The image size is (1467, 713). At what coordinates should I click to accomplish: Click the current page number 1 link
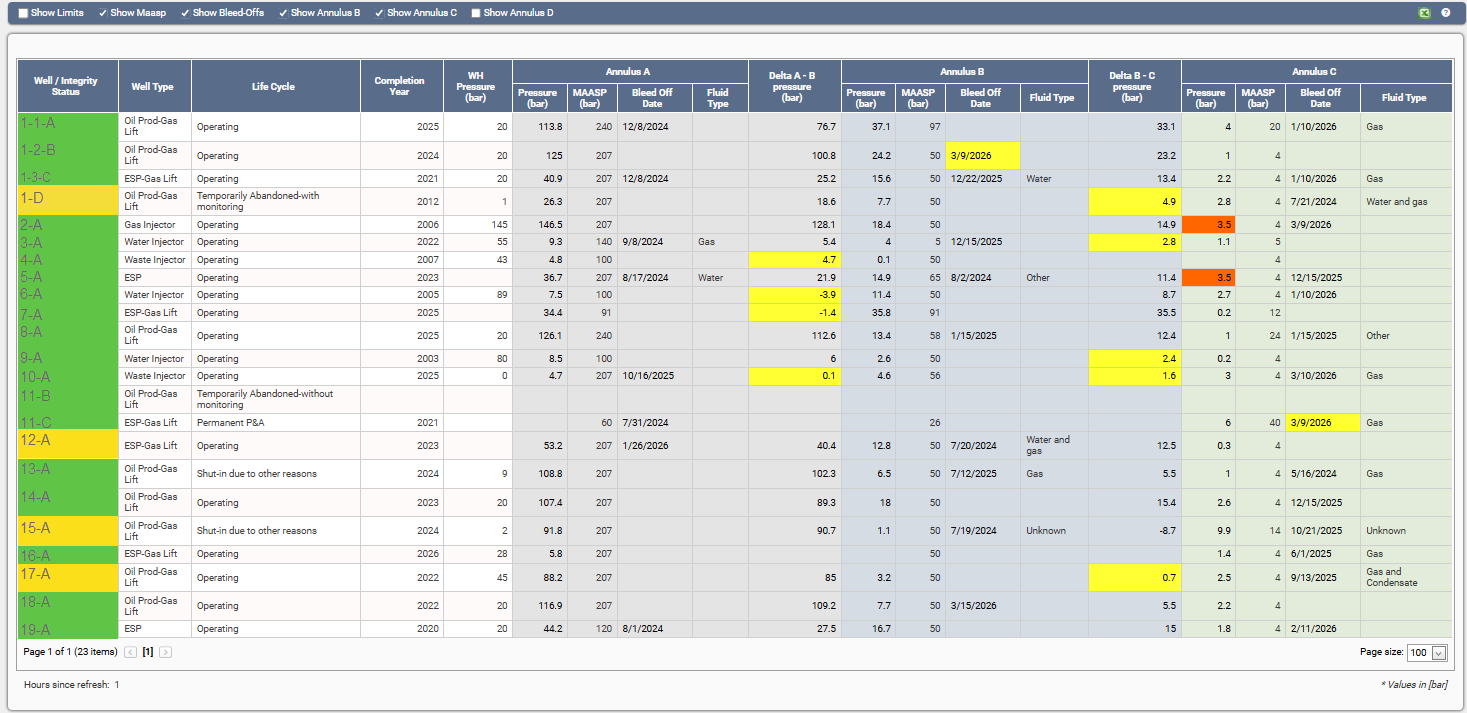pyautogui.click(x=148, y=652)
